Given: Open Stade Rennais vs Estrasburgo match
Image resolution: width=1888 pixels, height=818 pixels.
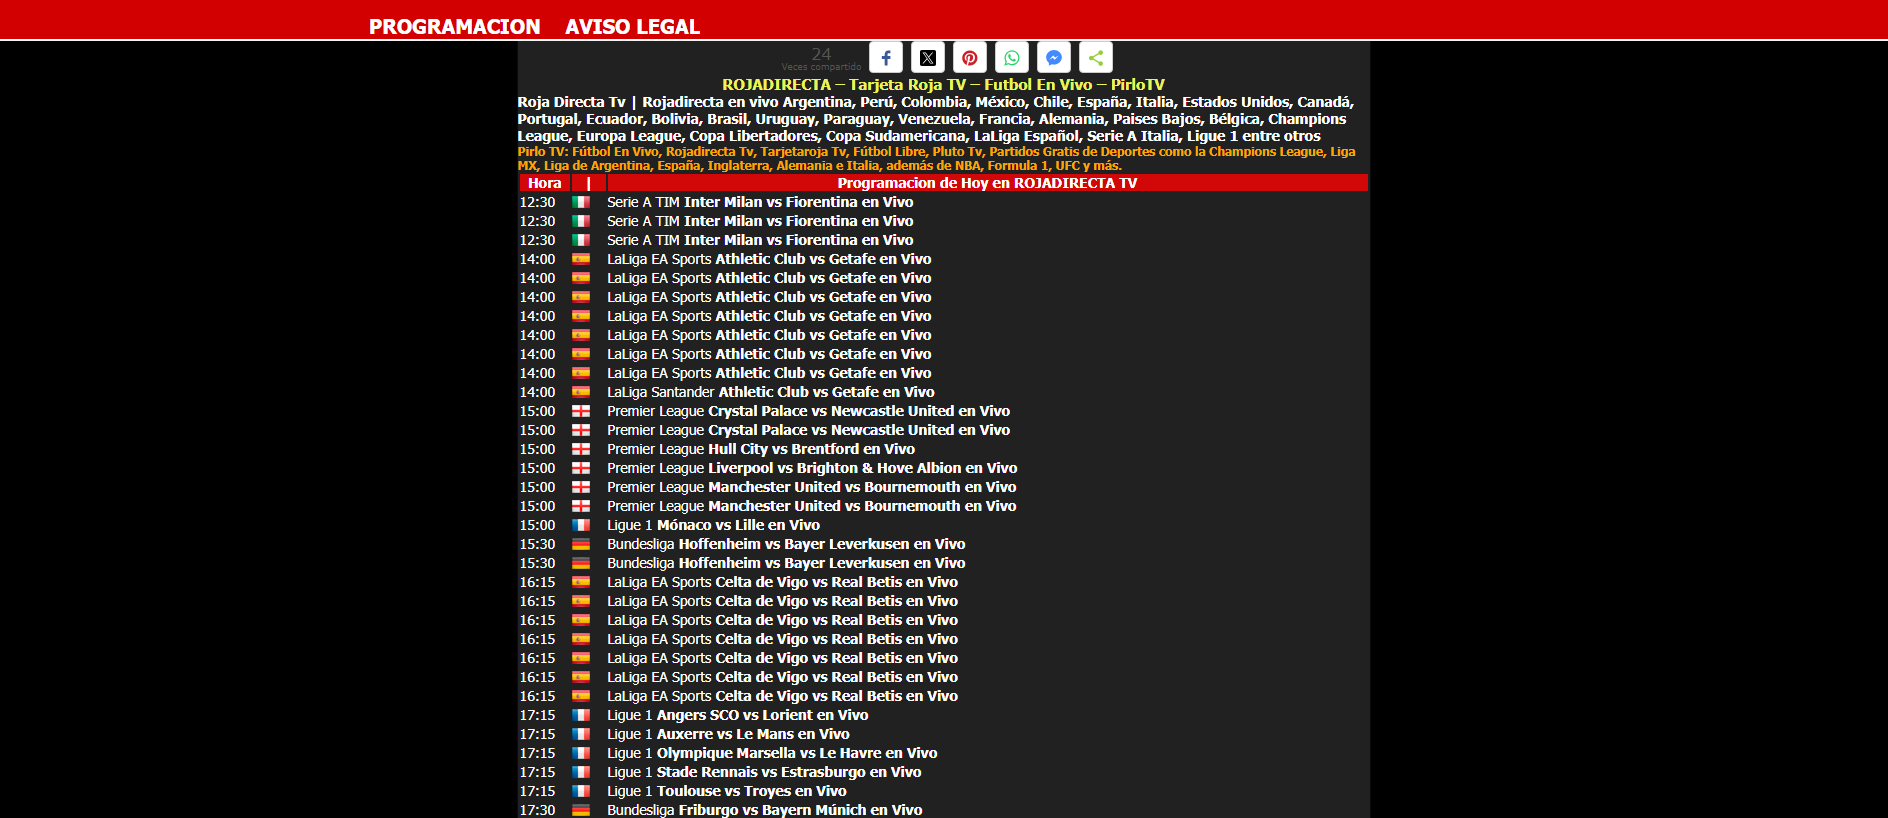Looking at the screenshot, I should tap(764, 772).
